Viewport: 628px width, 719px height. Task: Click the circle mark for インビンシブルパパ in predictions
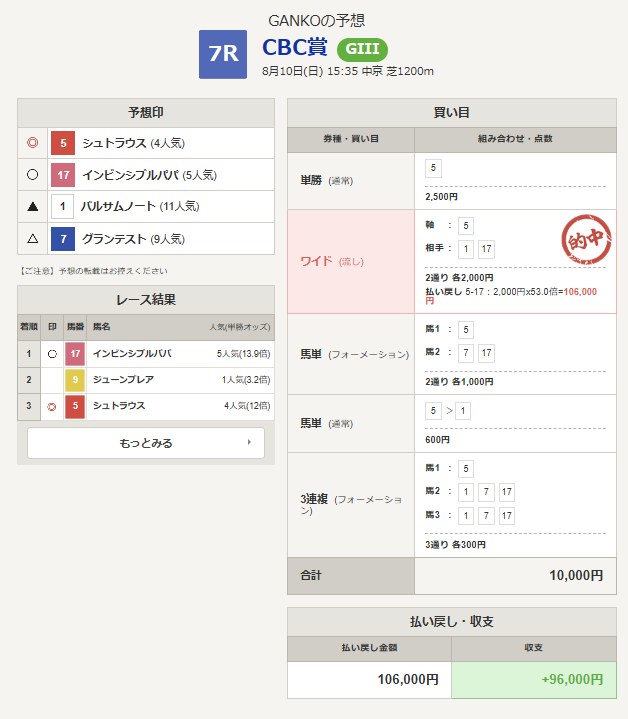pyautogui.click(x=33, y=175)
